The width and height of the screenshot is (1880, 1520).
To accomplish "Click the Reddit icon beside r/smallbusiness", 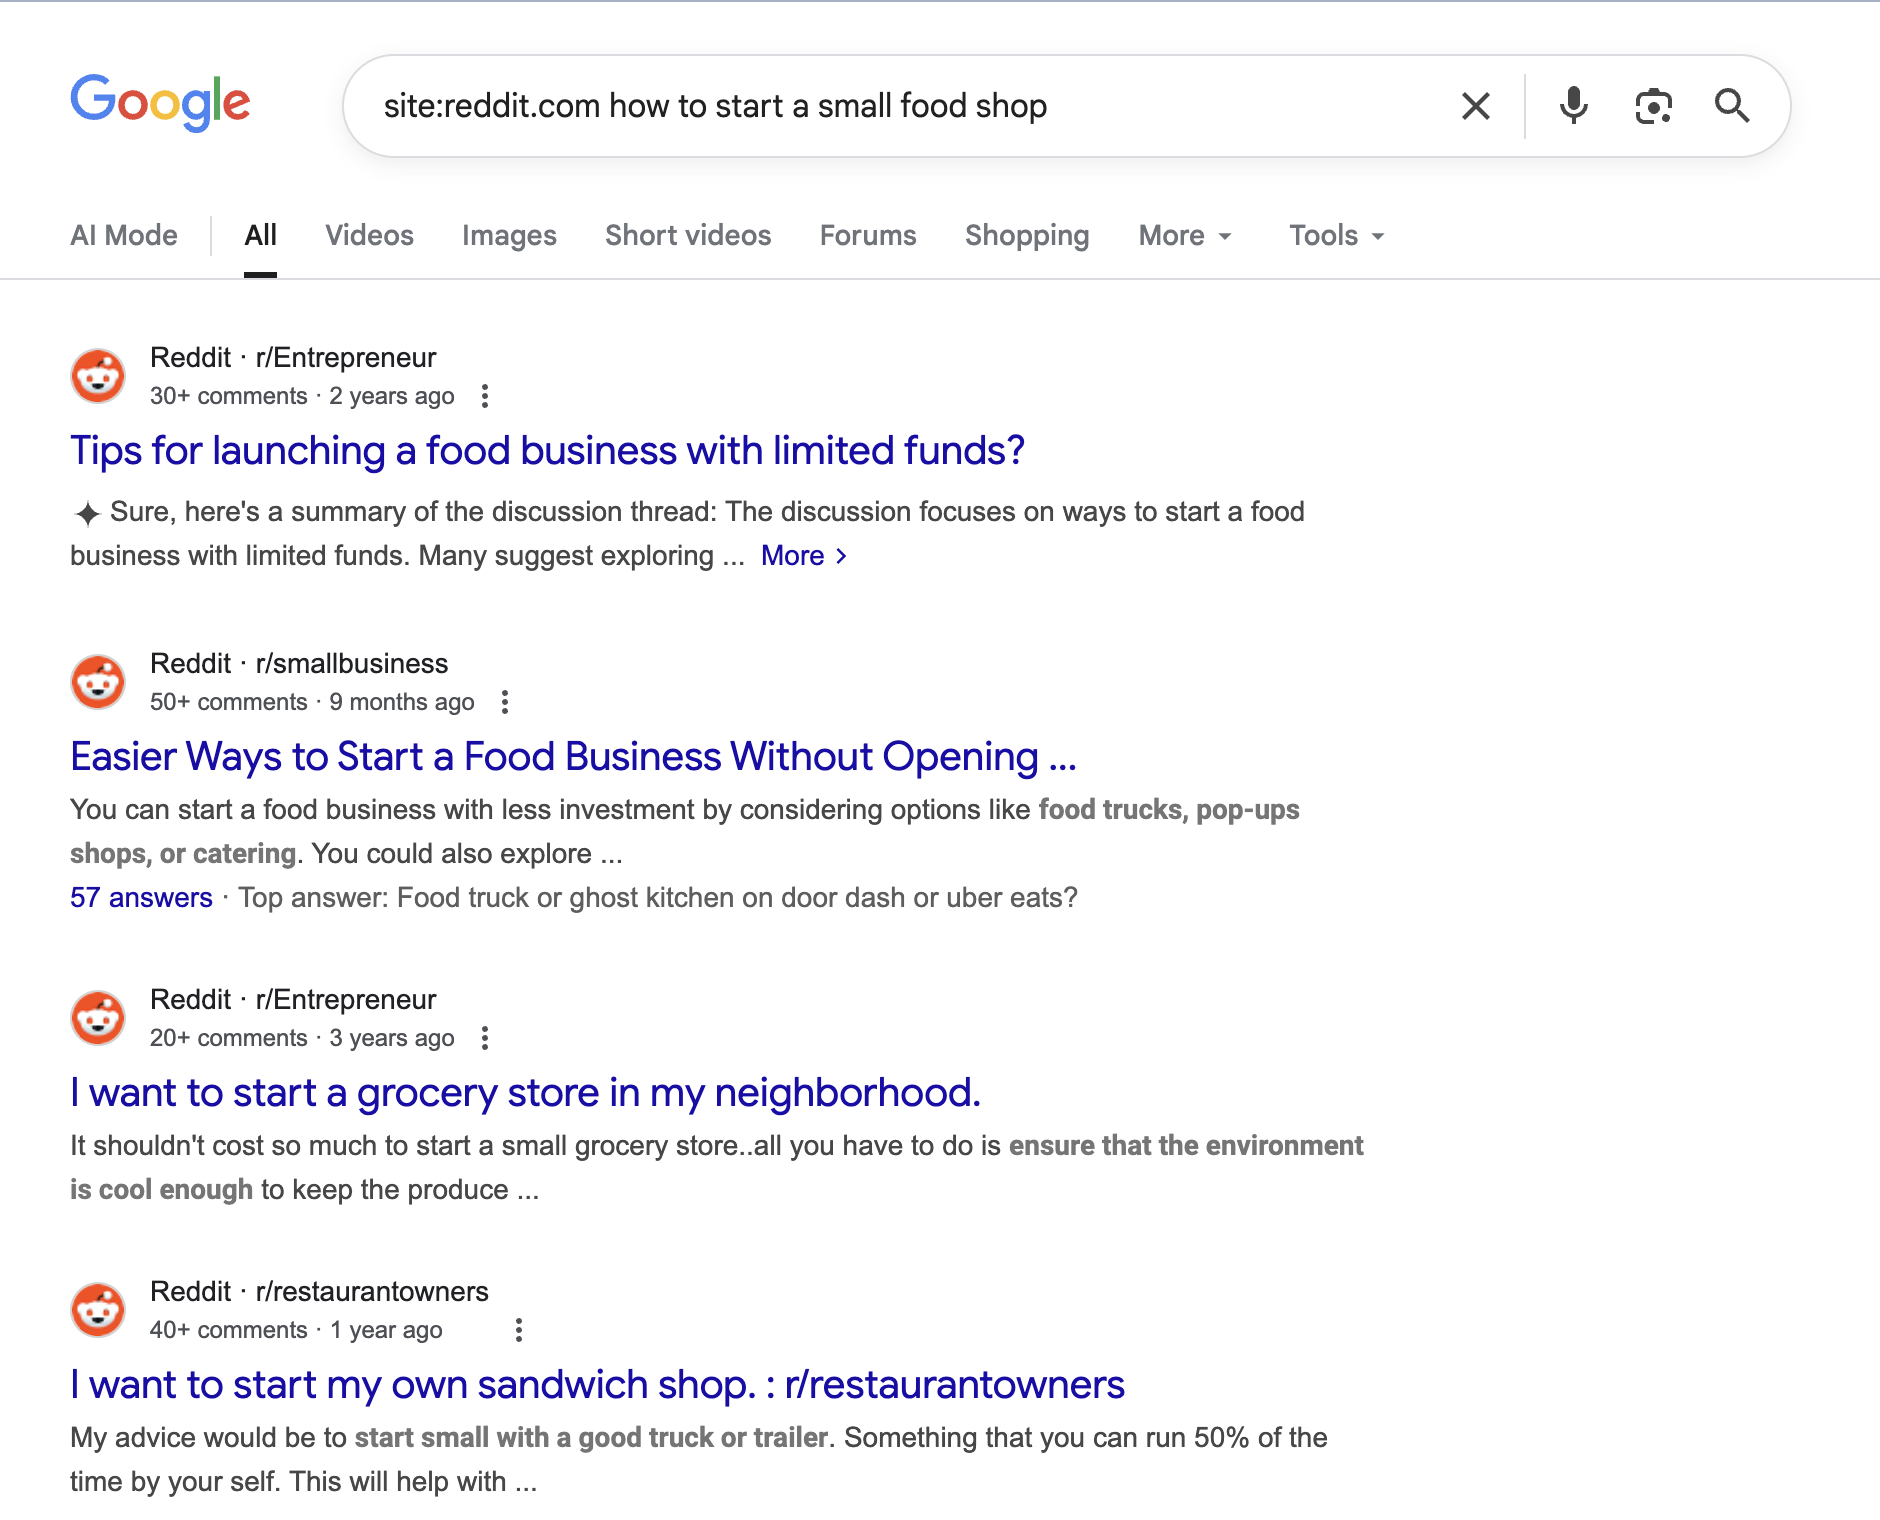I will pos(97,681).
